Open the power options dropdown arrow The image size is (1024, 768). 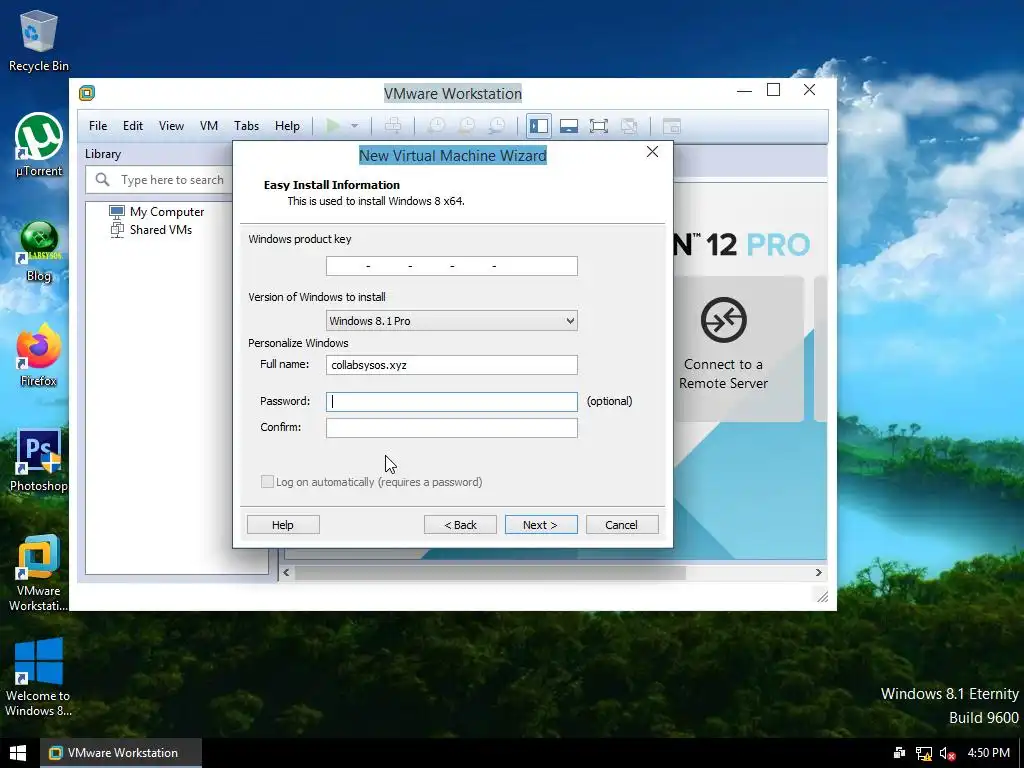coord(355,126)
